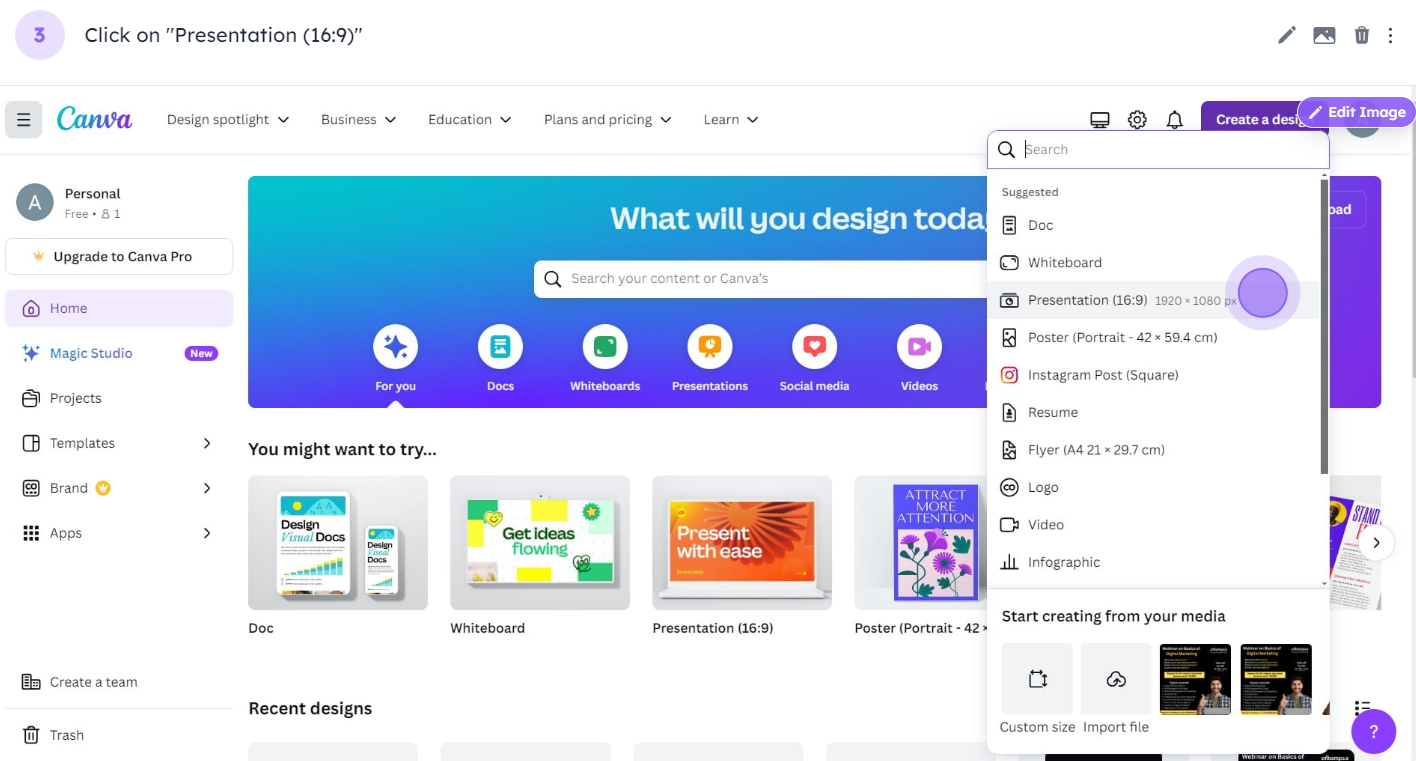This screenshot has width=1416, height=761.
Task: Open the Poster template thumbnail
Action: (x=921, y=543)
